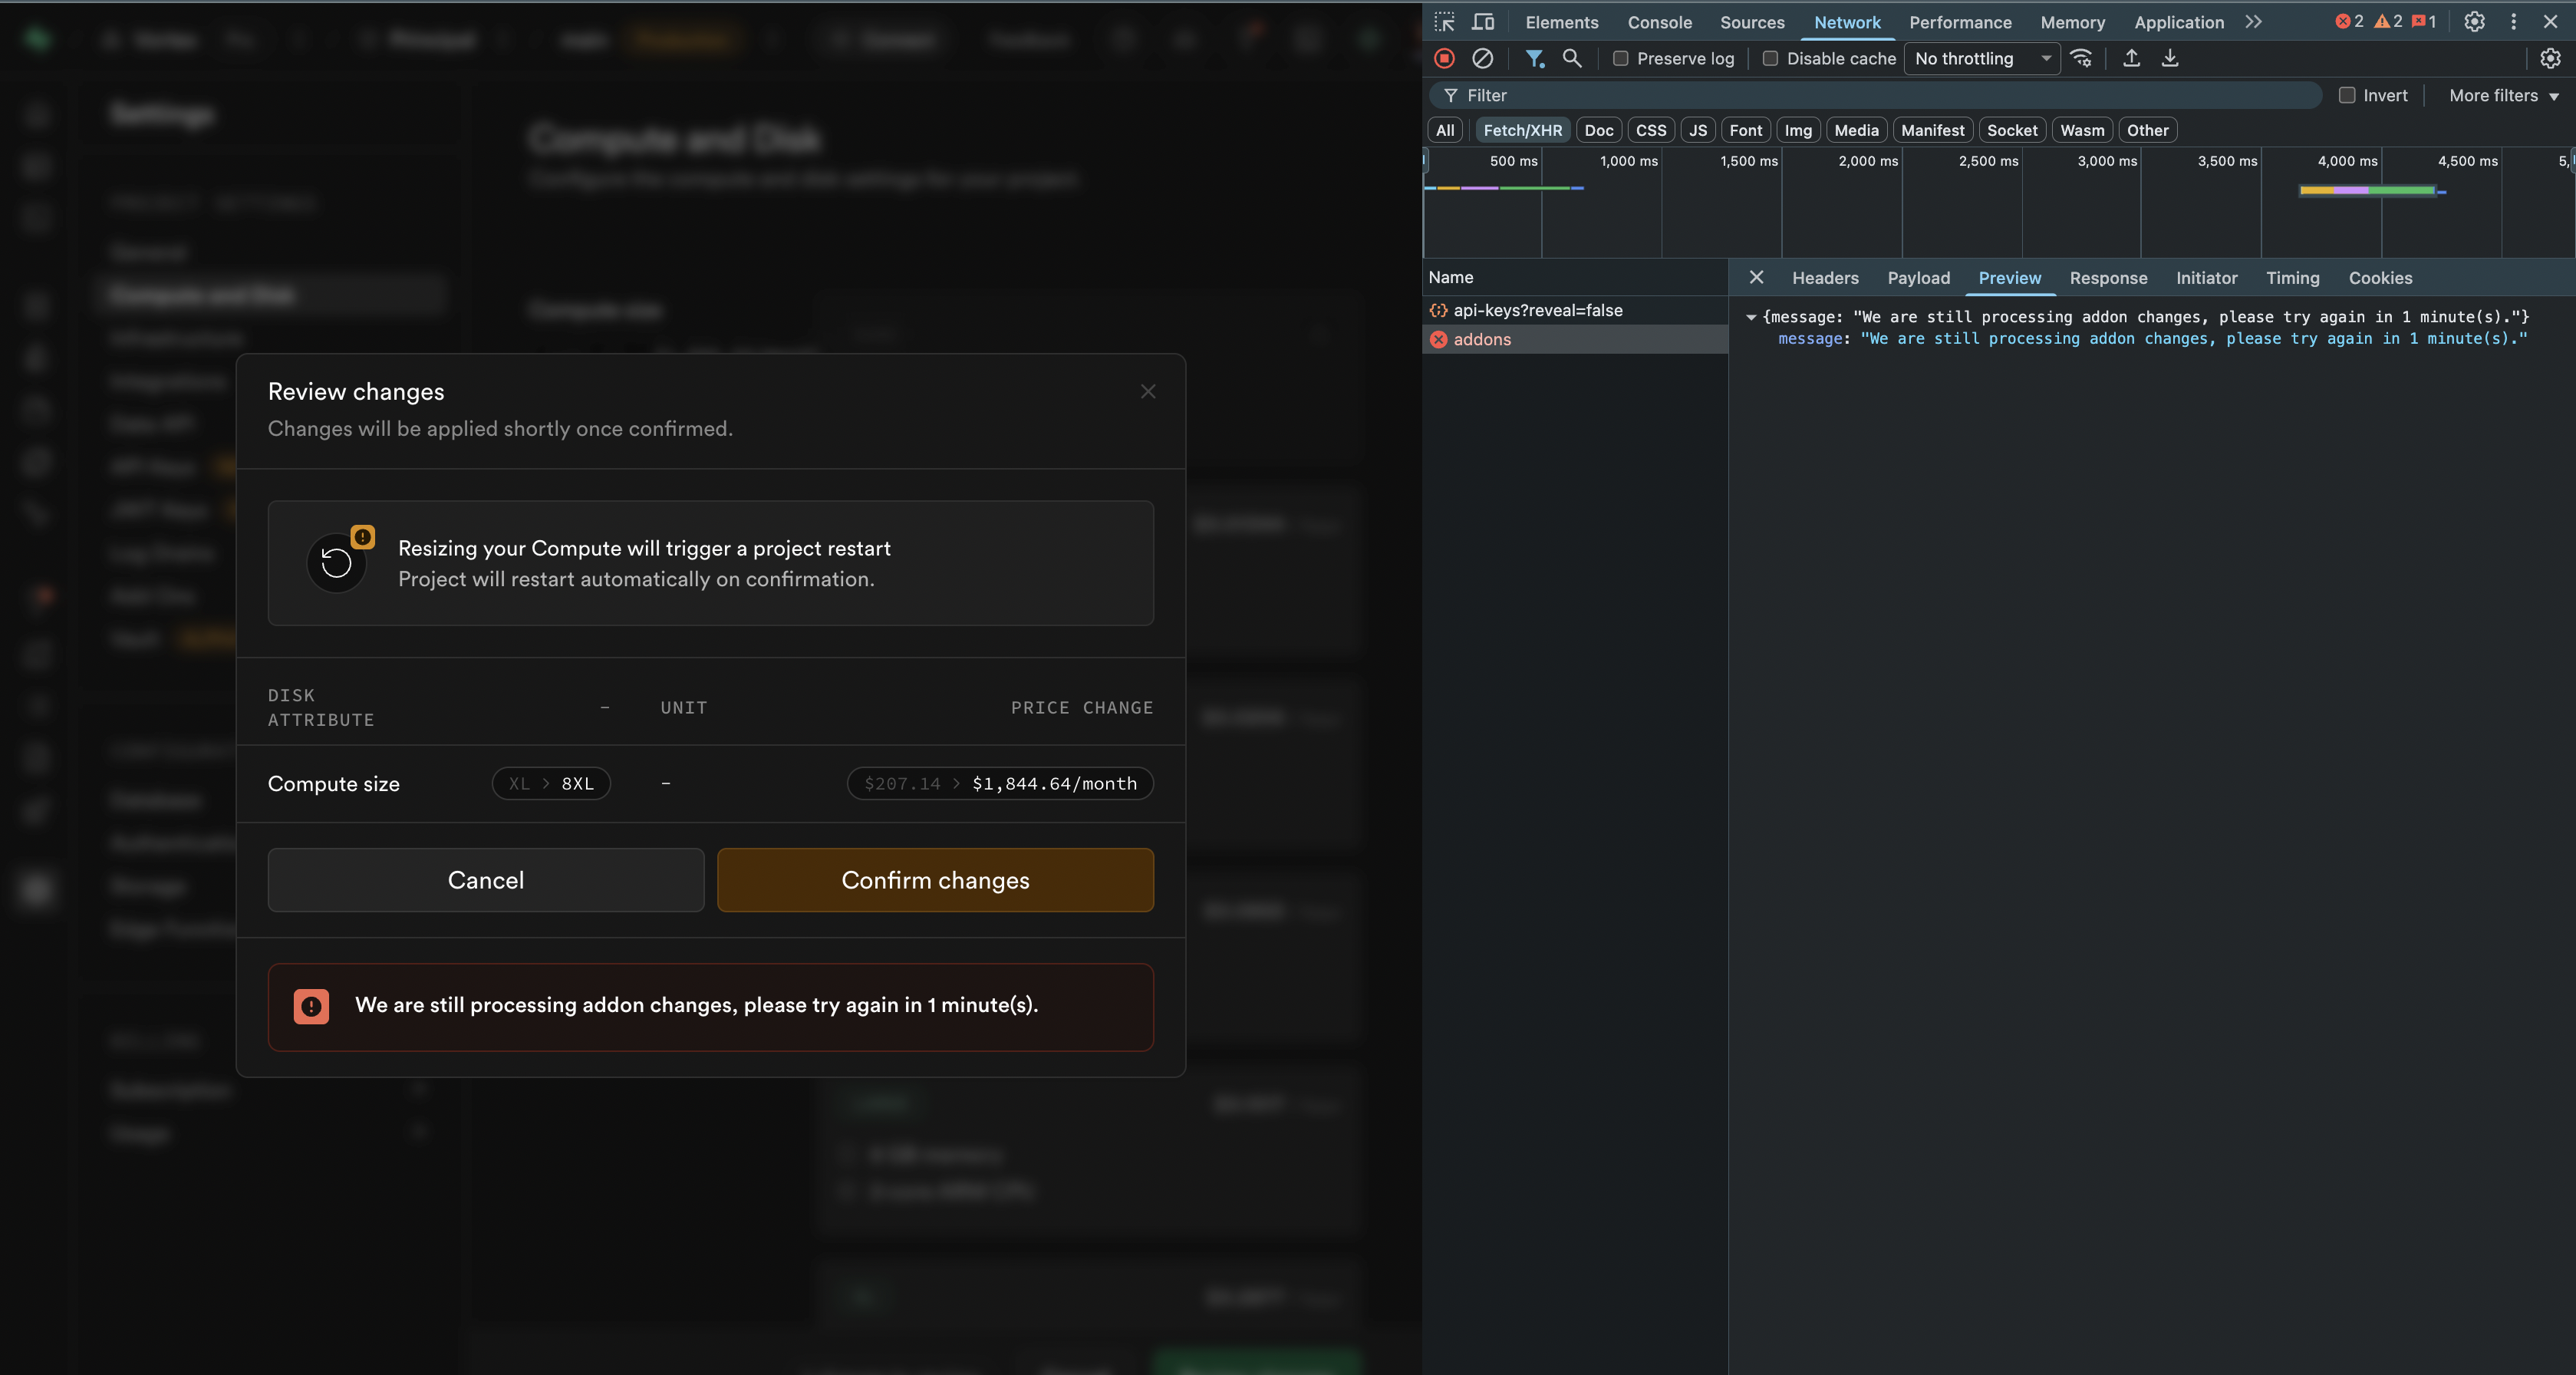Toggle the Invert filter checkbox
Image resolution: width=2576 pixels, height=1375 pixels.
2347,95
